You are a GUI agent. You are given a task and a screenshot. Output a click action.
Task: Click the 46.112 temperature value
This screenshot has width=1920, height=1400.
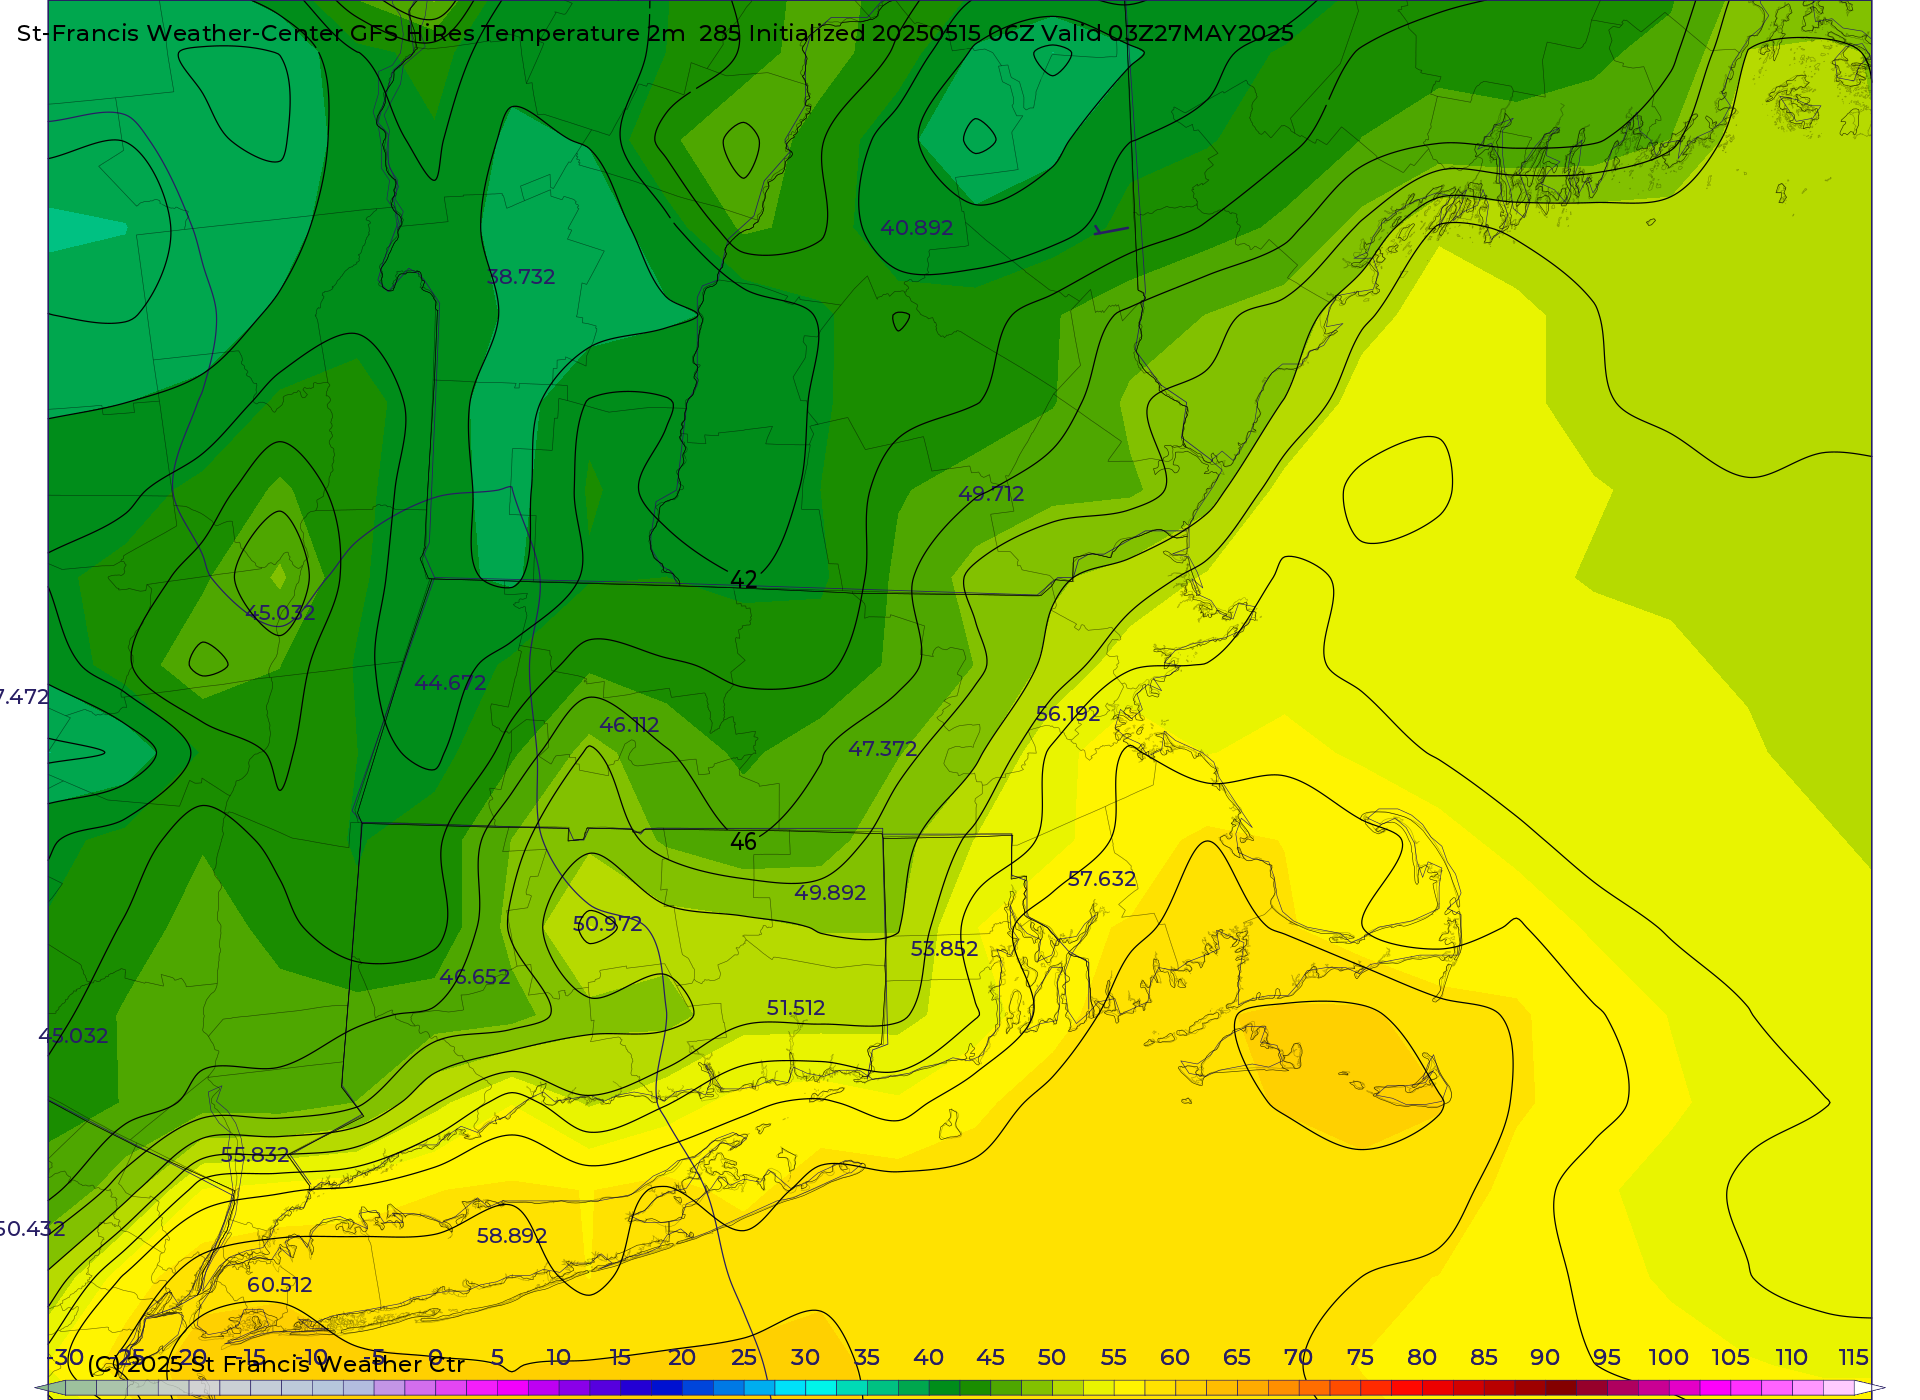click(x=629, y=725)
